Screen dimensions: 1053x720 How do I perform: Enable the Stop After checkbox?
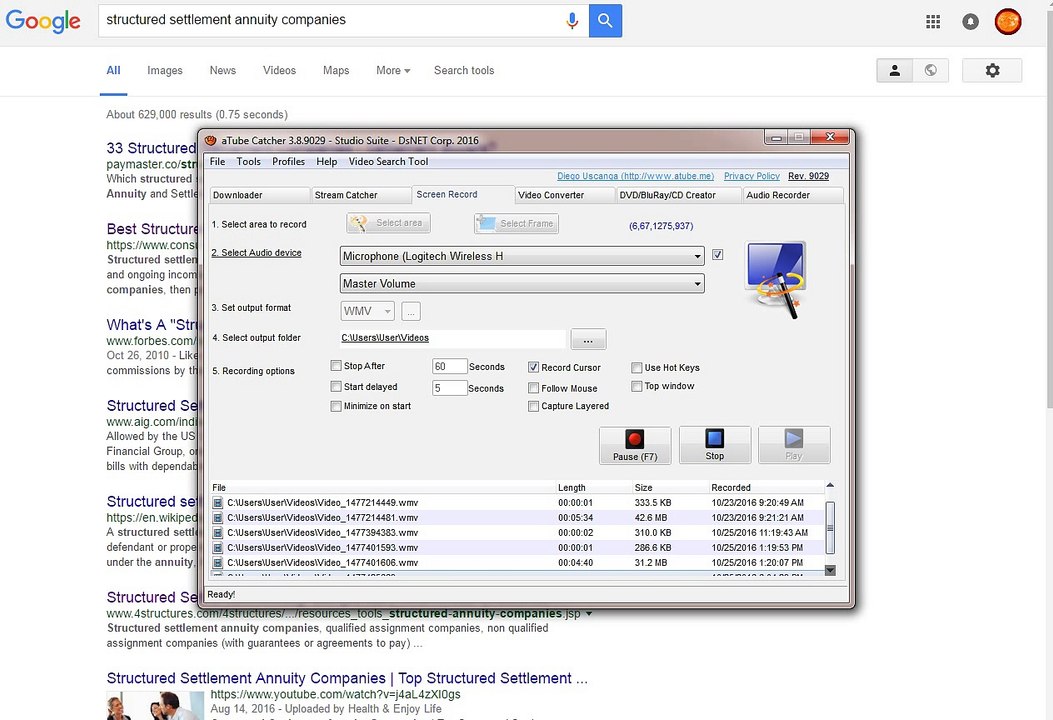pyautogui.click(x=336, y=366)
